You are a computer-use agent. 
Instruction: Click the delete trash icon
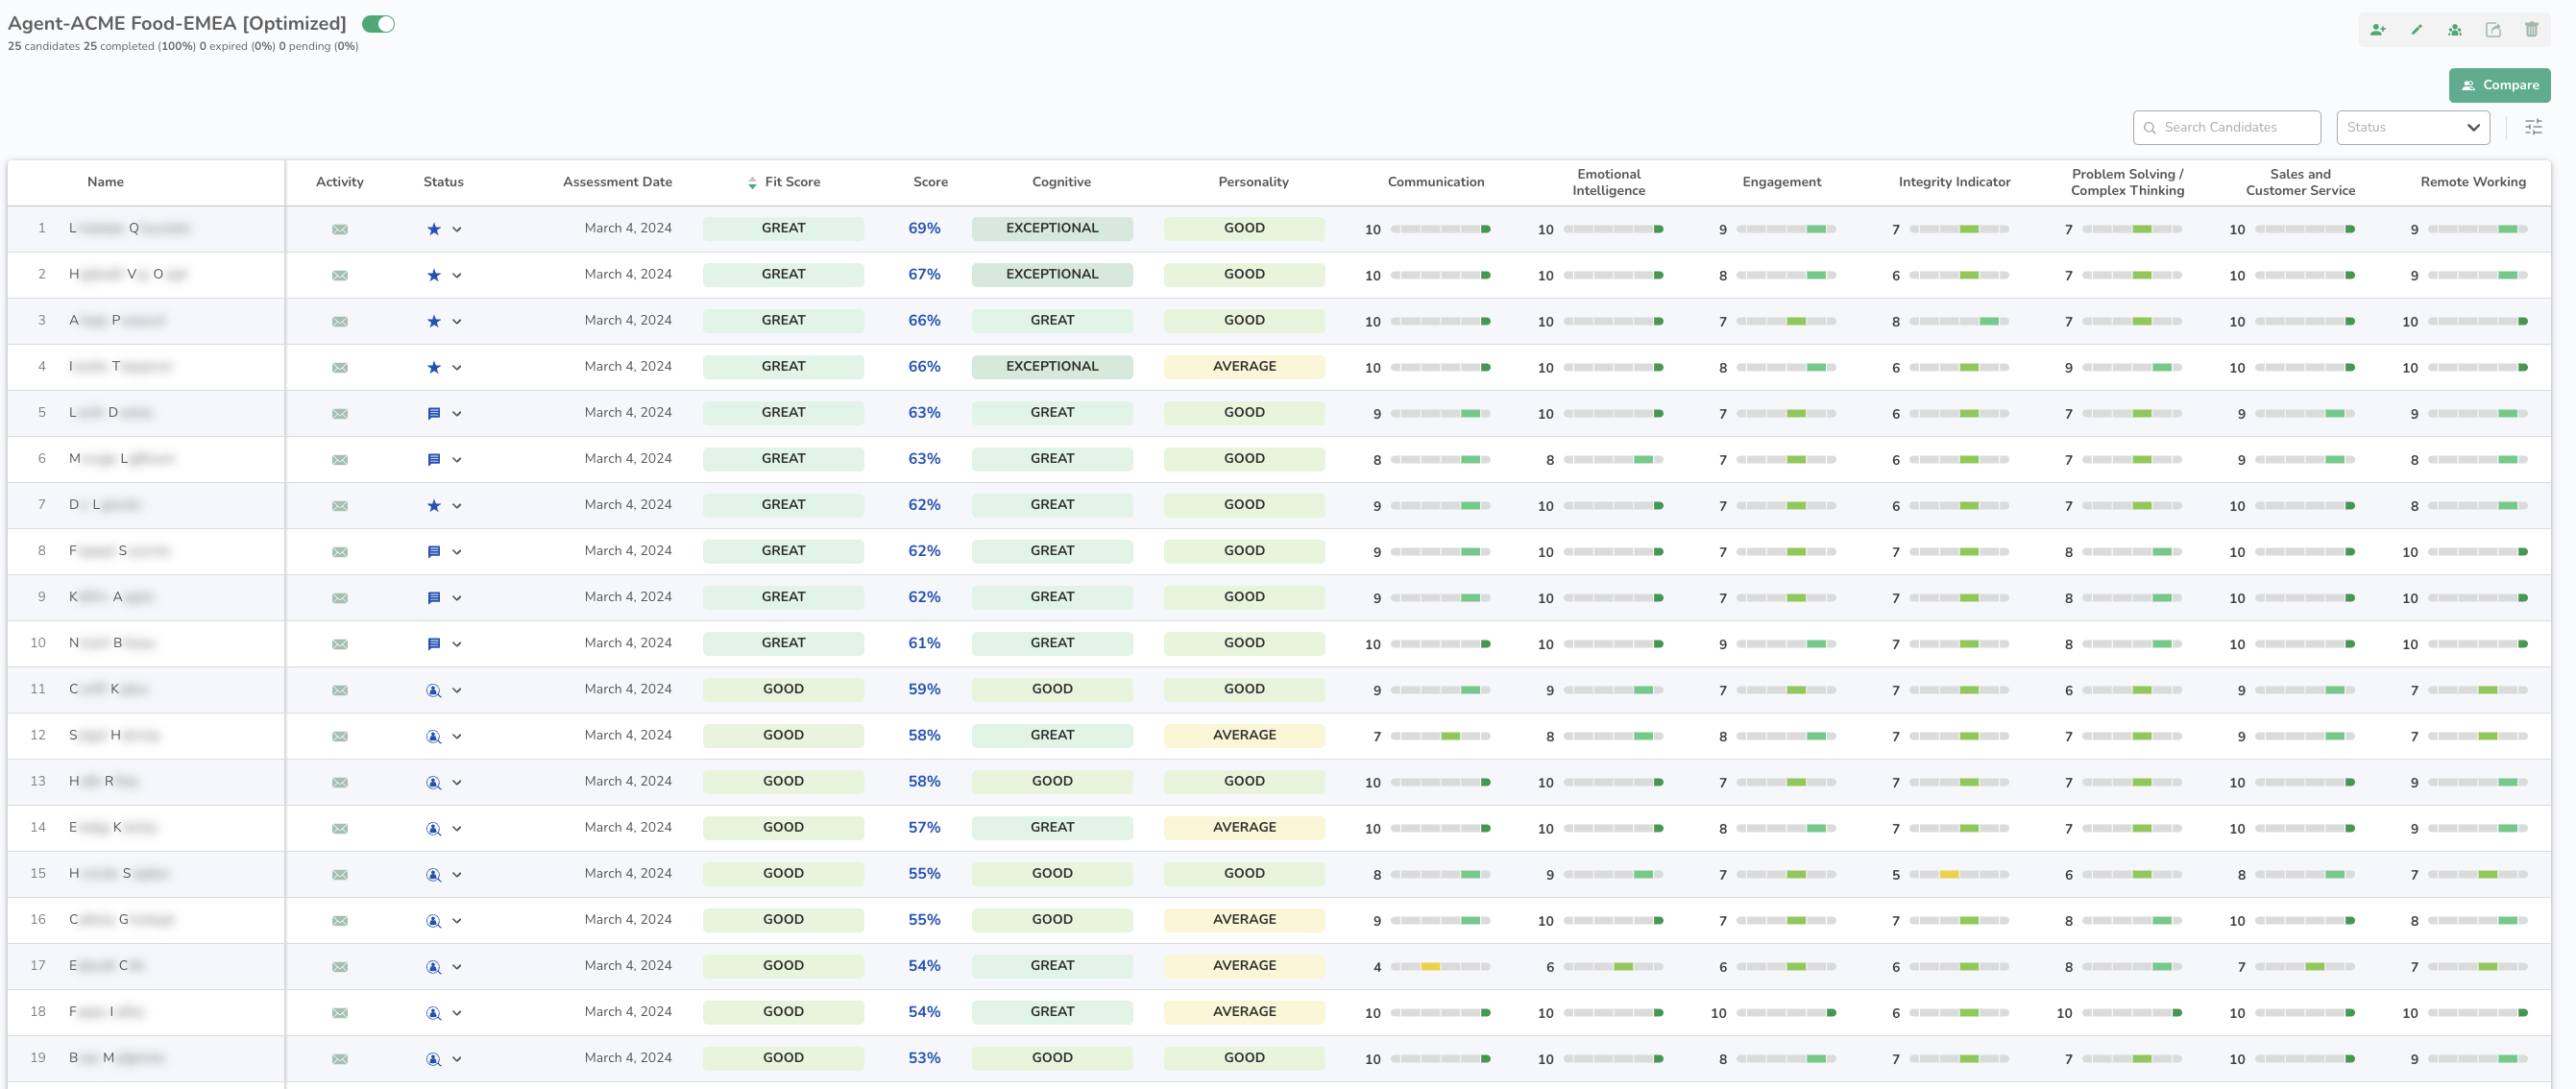[x=2531, y=30]
